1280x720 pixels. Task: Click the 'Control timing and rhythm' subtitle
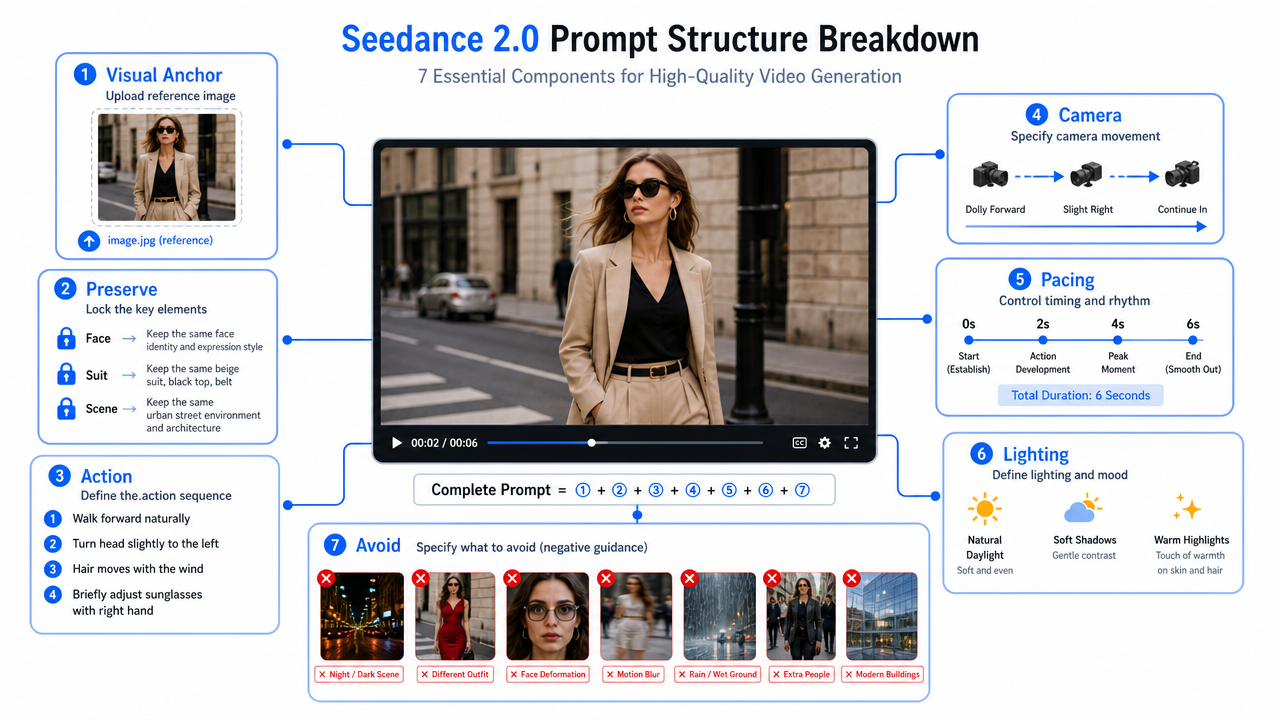pos(1074,301)
